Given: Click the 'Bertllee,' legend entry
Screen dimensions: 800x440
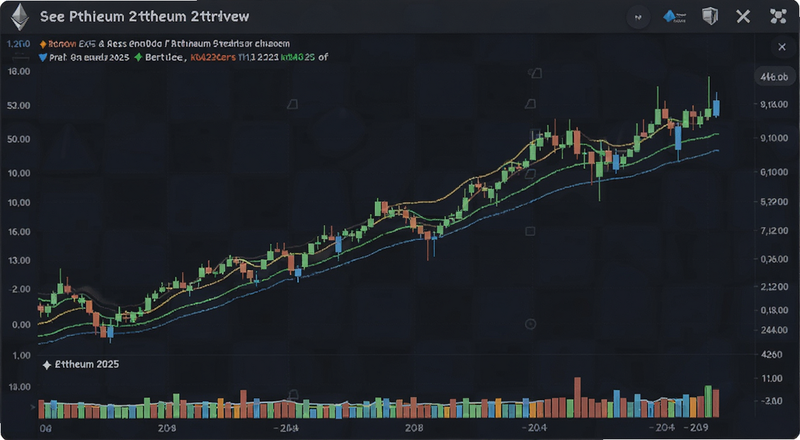Looking at the screenshot, I should point(165,58).
